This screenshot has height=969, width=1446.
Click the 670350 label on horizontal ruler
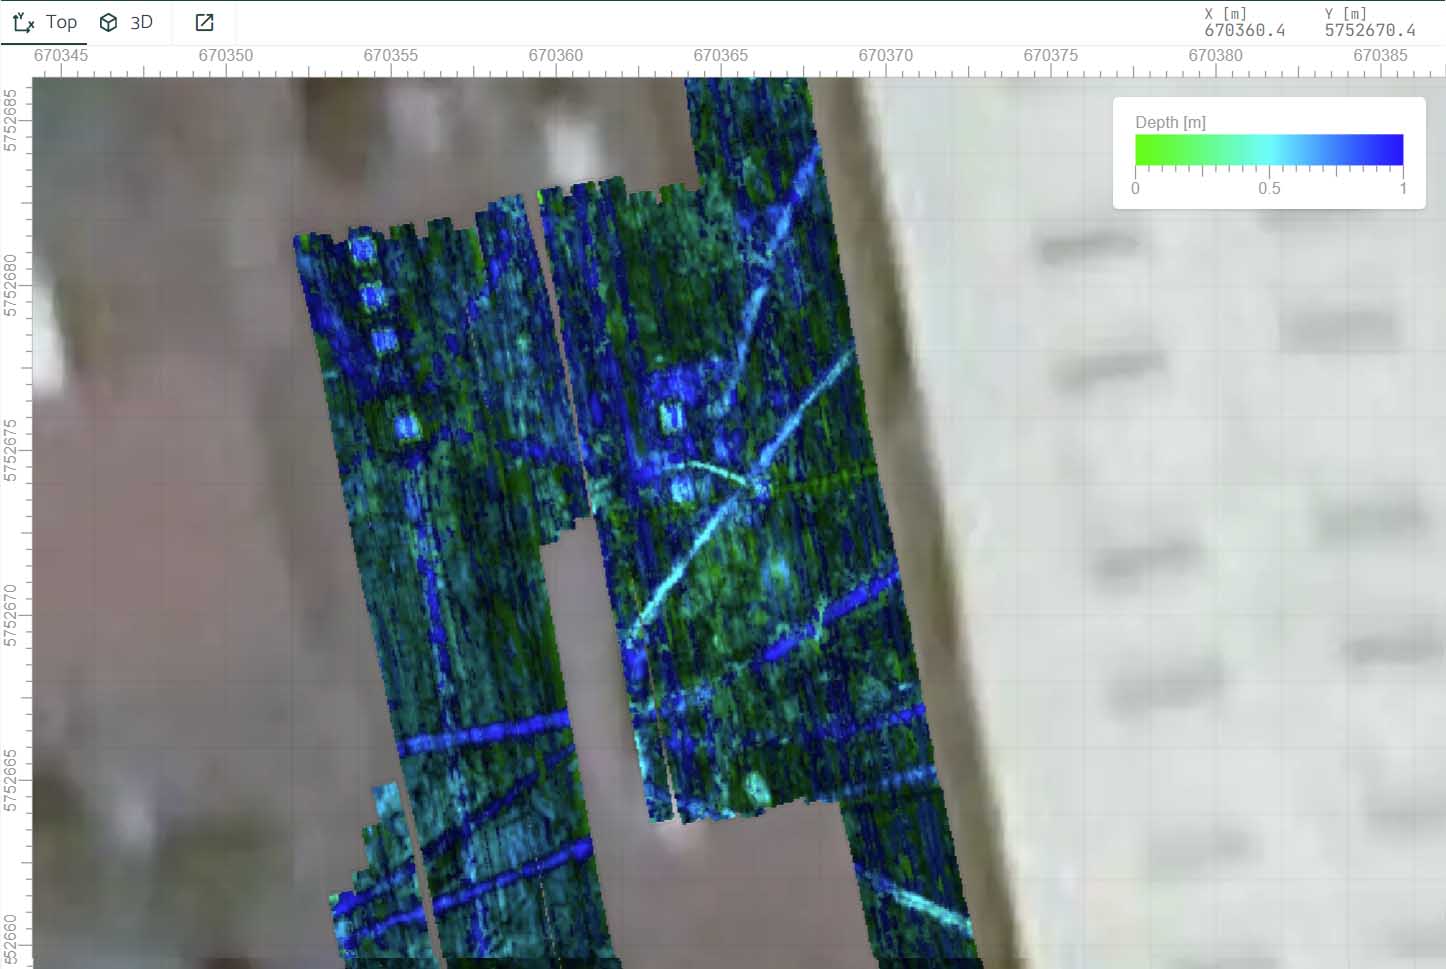[225, 55]
